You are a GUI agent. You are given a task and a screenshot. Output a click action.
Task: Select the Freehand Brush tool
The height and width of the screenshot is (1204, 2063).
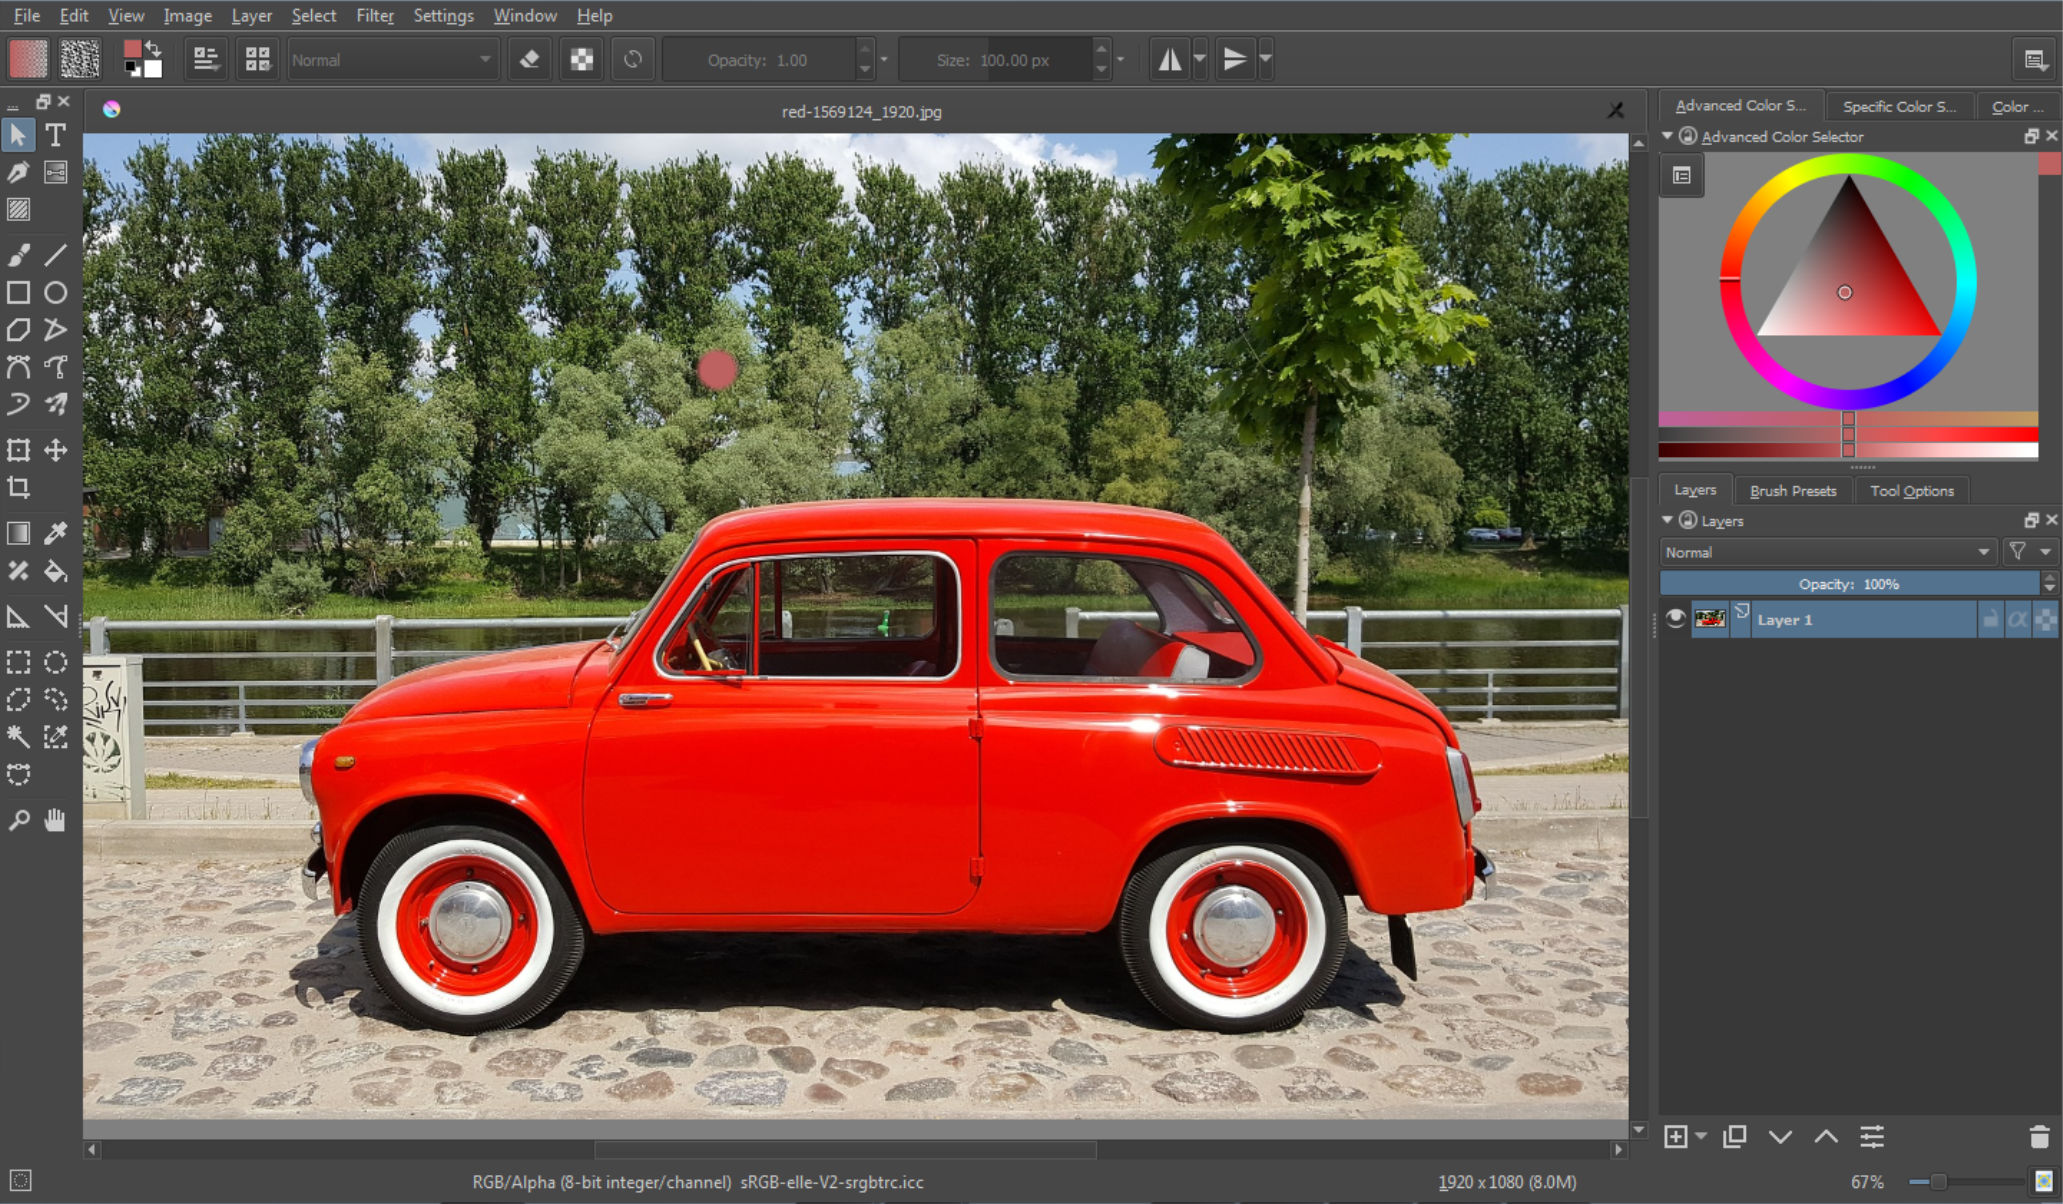(x=18, y=254)
